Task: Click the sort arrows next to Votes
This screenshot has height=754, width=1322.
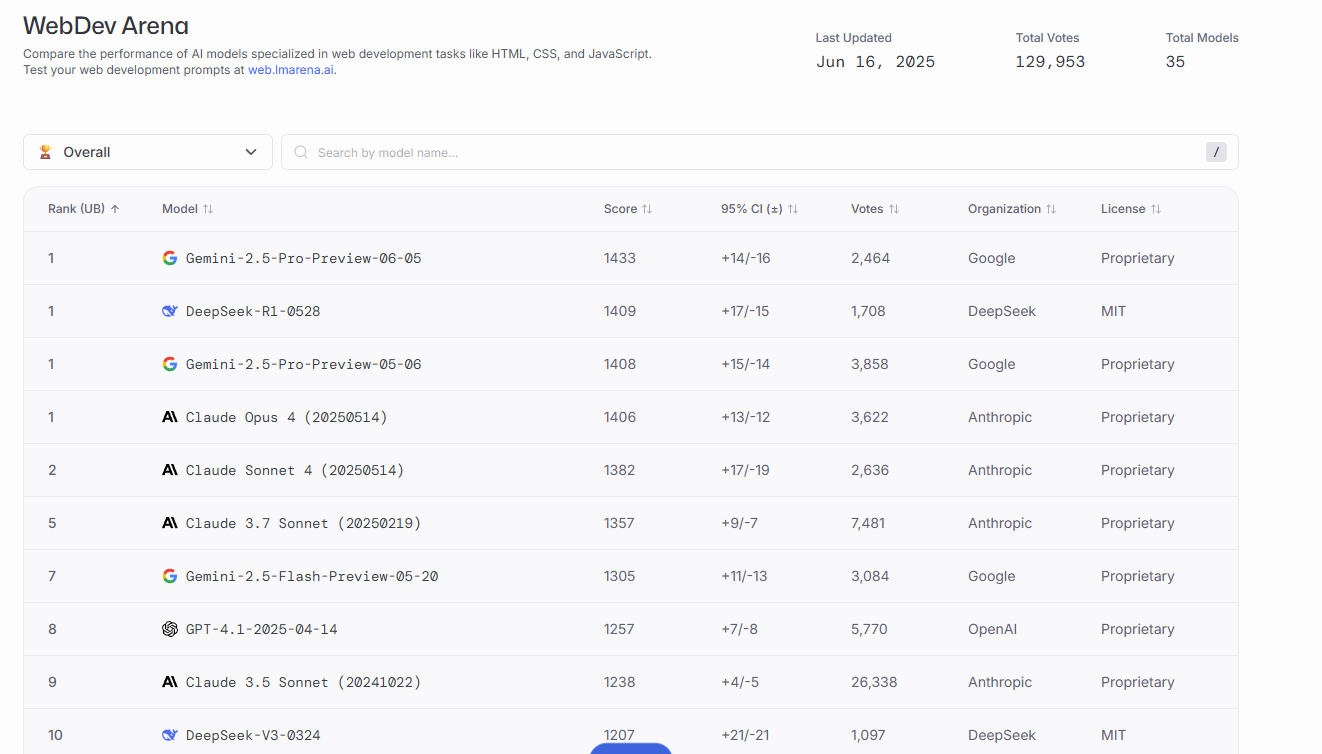Action: pos(894,209)
